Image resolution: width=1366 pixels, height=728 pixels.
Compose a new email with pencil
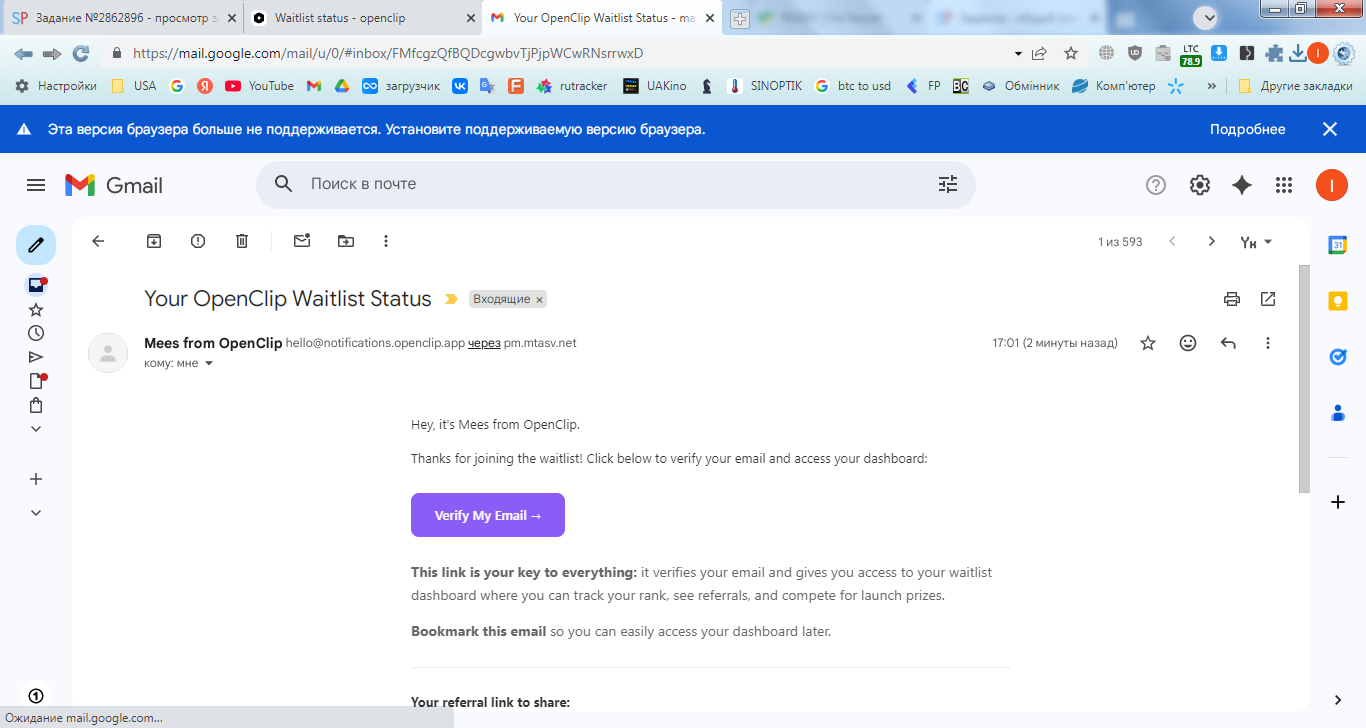36,245
